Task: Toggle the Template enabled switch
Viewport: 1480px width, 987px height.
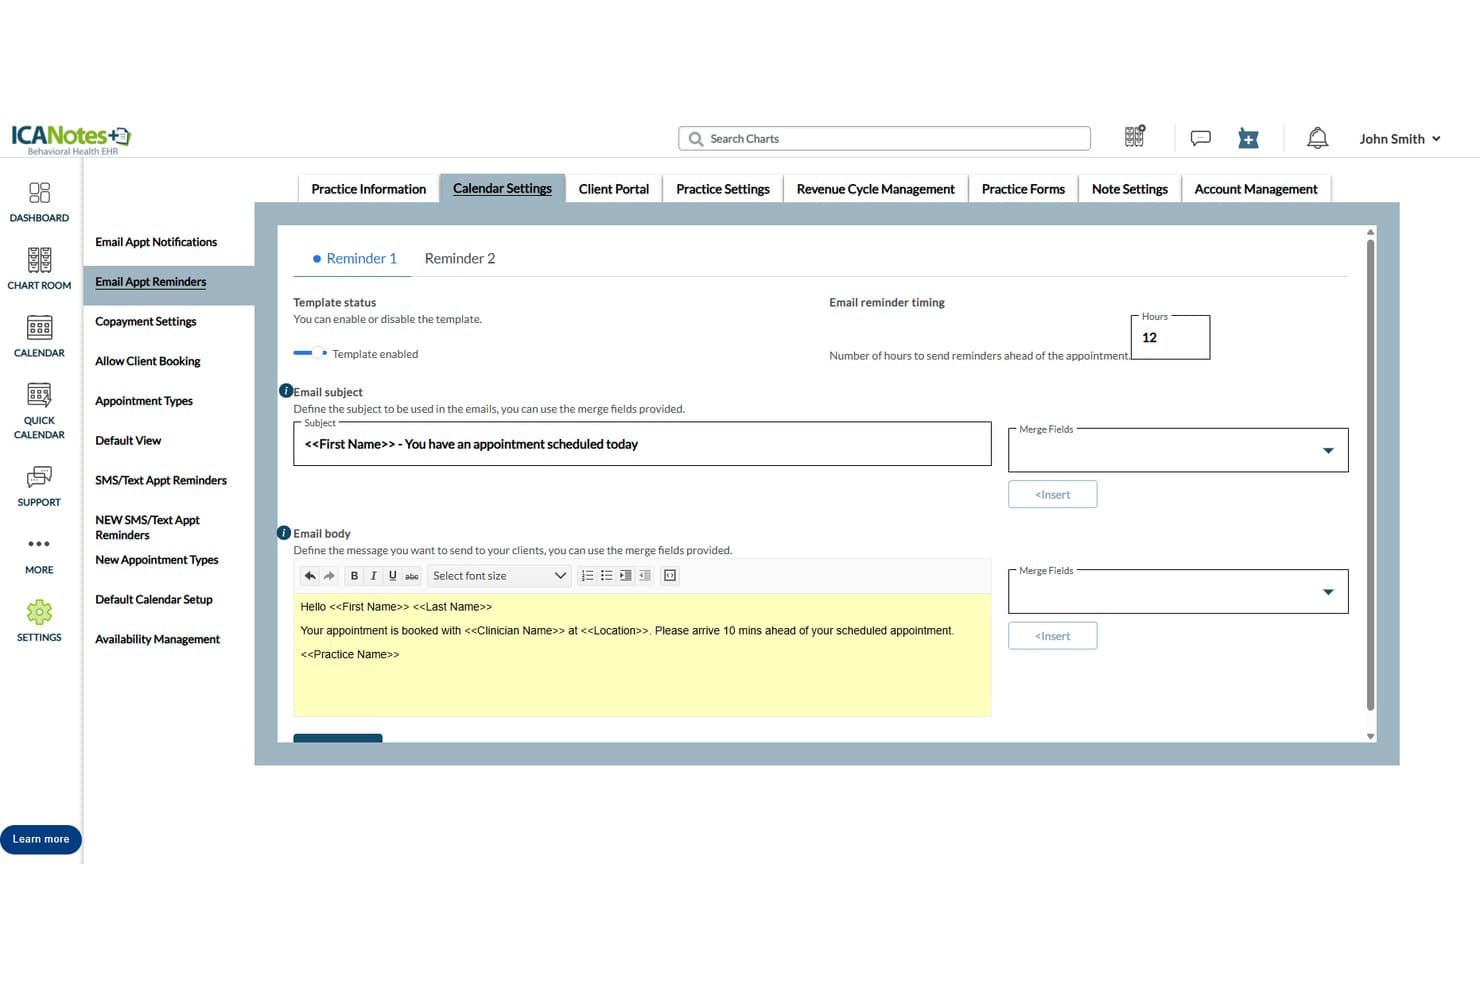Action: click(x=310, y=353)
